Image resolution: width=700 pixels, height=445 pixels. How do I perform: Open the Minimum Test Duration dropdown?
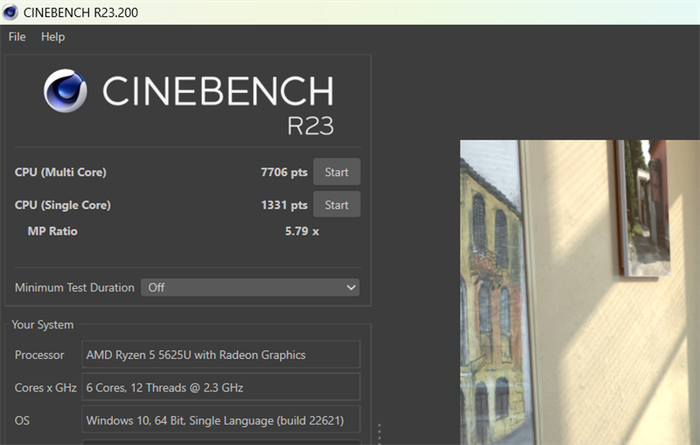point(250,287)
